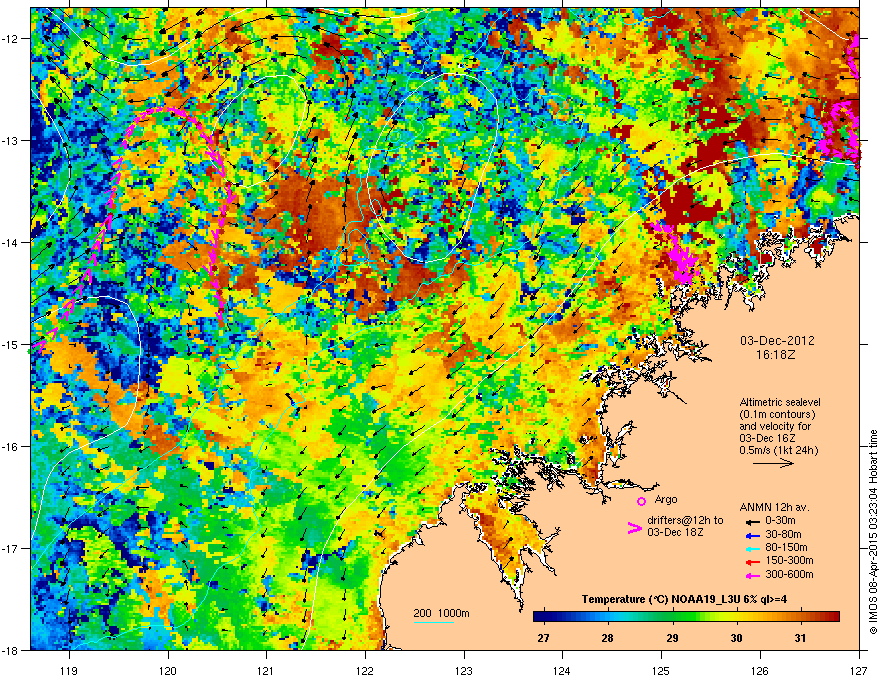Click the longitude axis label 127
This screenshot has width=880, height=680.
[x=859, y=670]
